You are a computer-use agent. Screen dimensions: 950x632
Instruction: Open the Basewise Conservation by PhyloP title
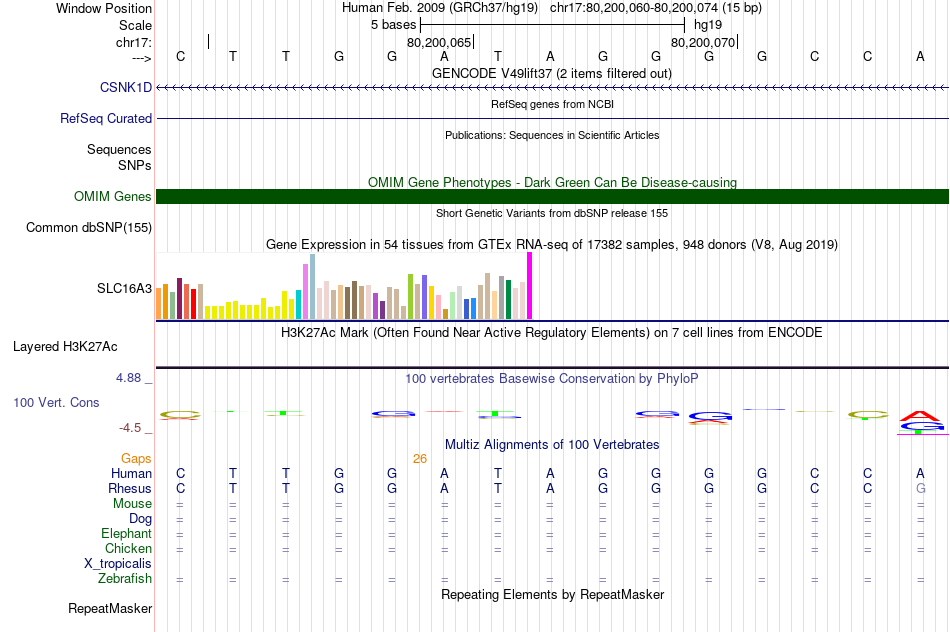pos(552,379)
